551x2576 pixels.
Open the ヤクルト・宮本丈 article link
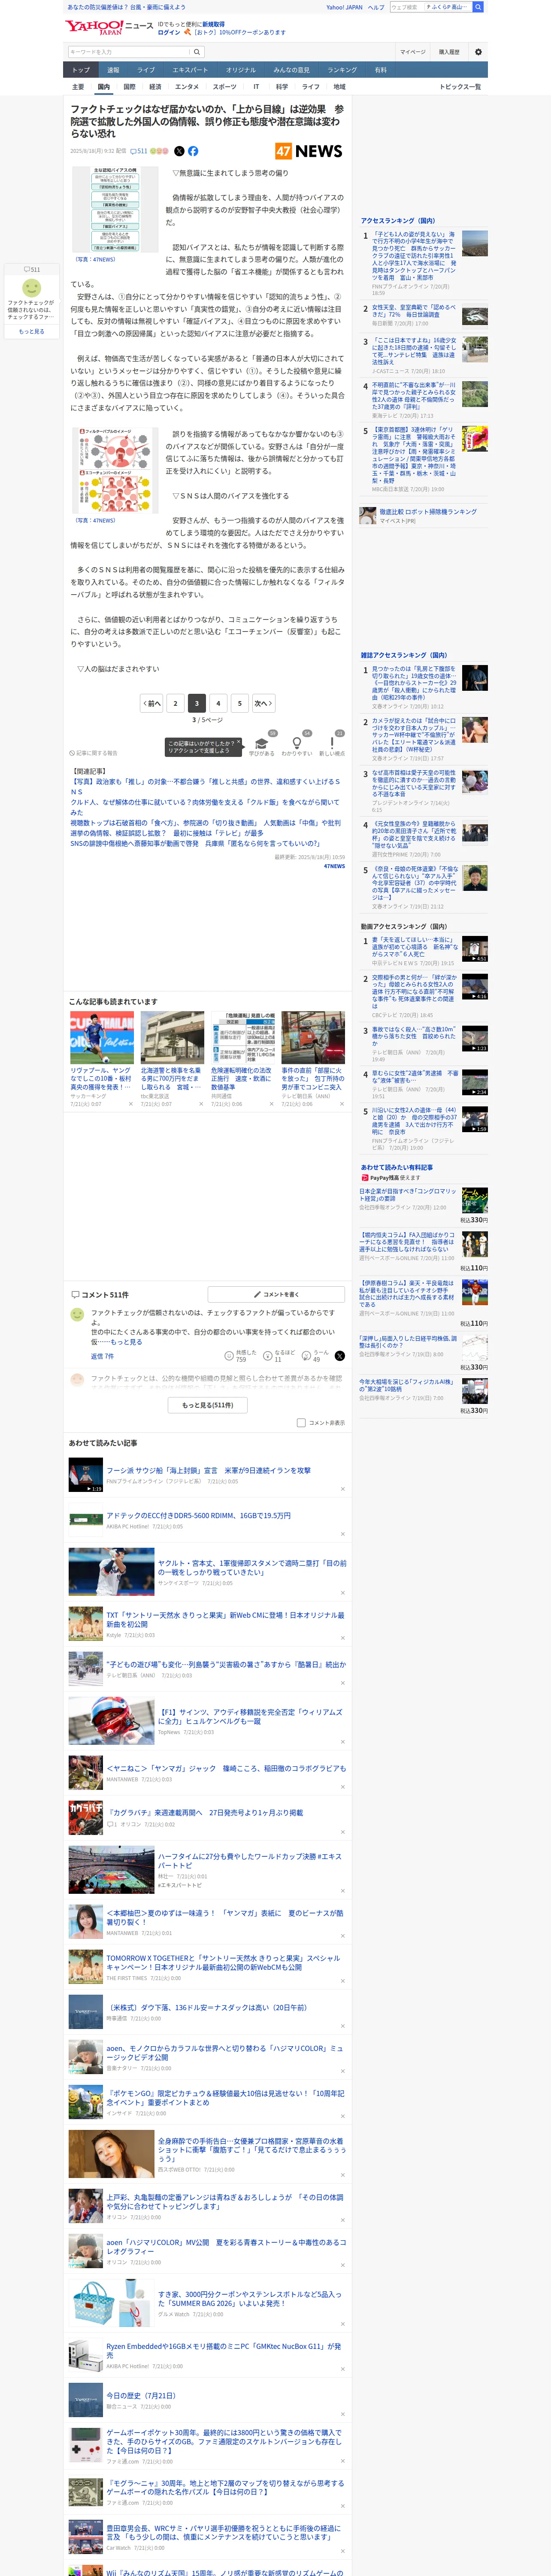coord(252,1567)
